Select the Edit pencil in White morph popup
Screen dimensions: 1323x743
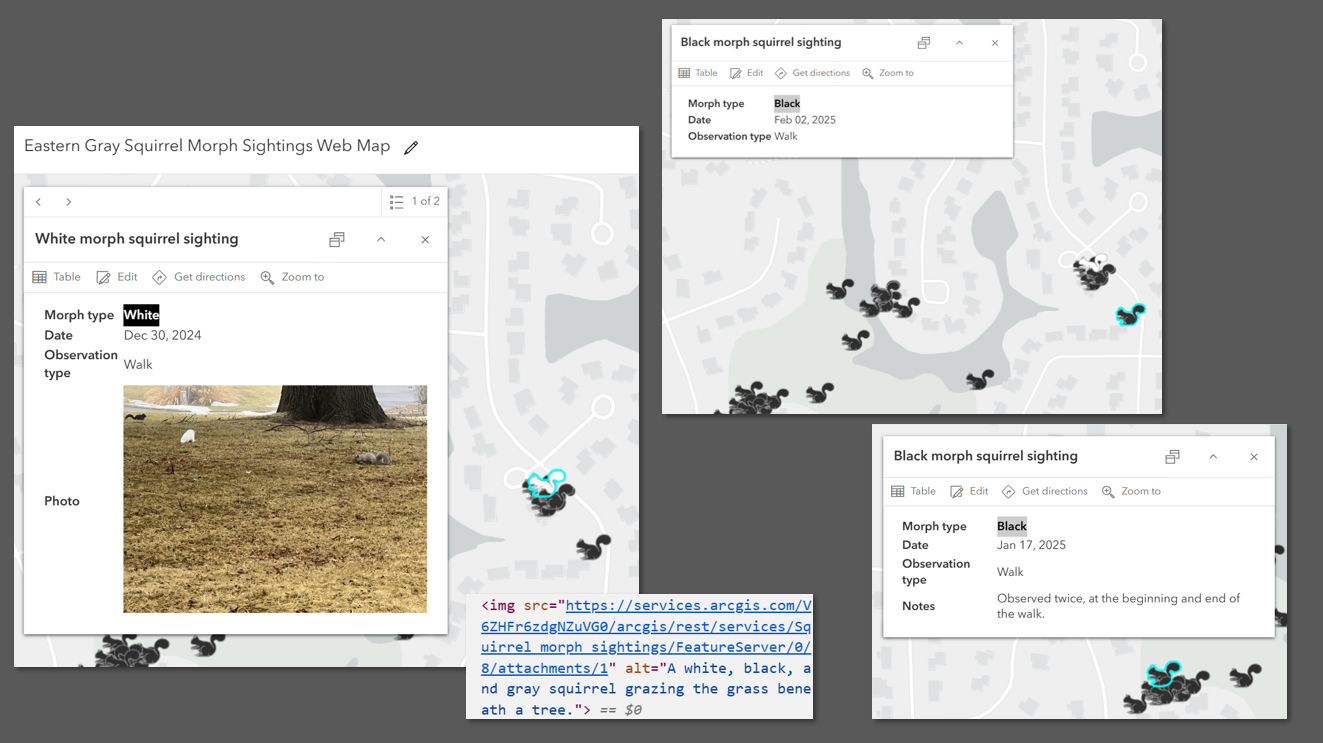(x=116, y=276)
